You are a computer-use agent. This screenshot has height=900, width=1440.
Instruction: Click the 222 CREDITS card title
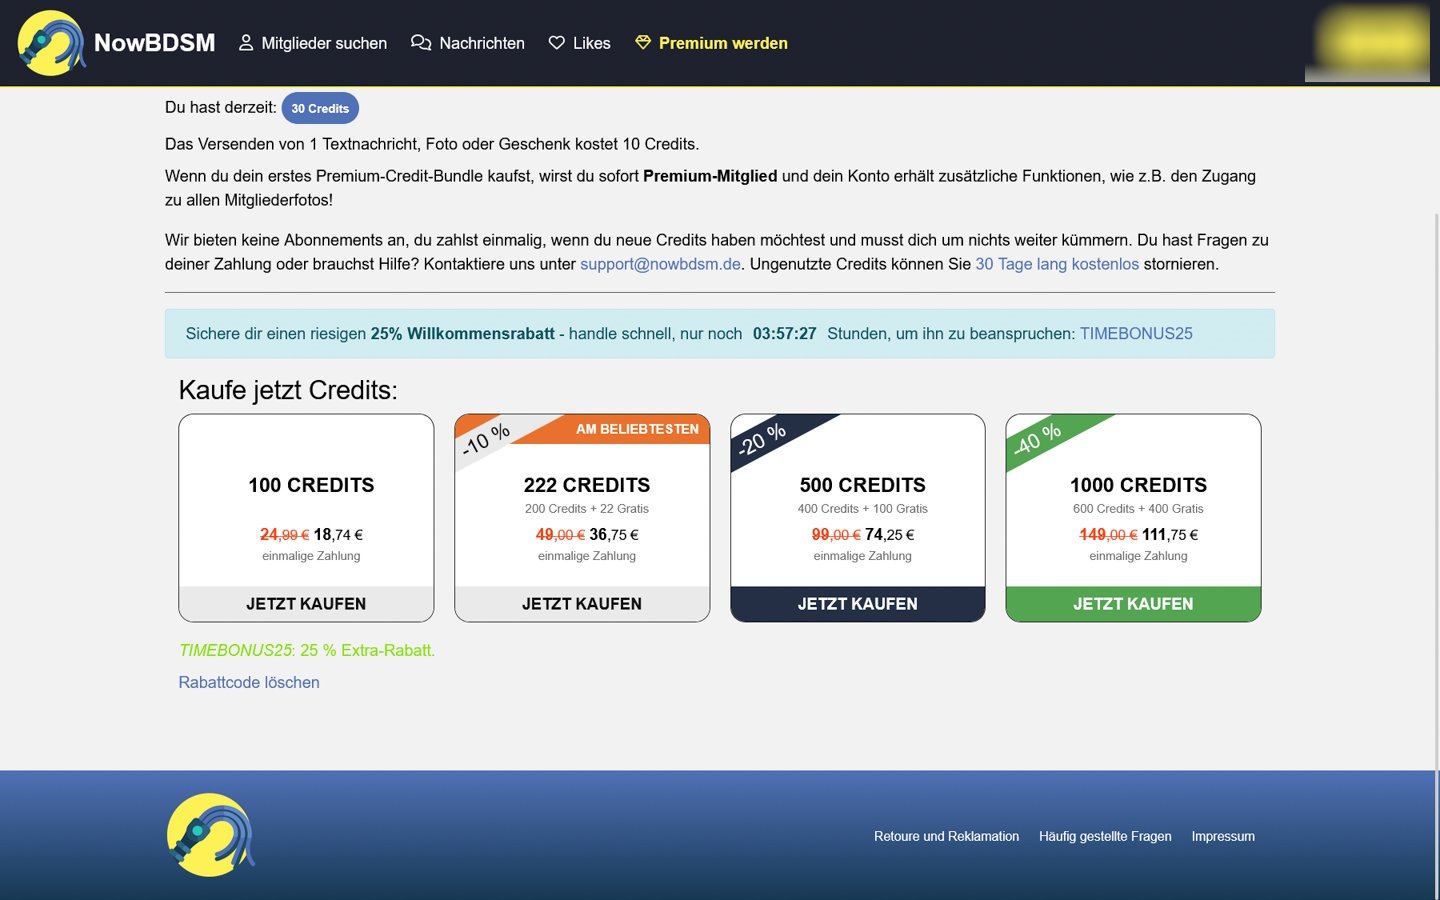[x=587, y=485]
